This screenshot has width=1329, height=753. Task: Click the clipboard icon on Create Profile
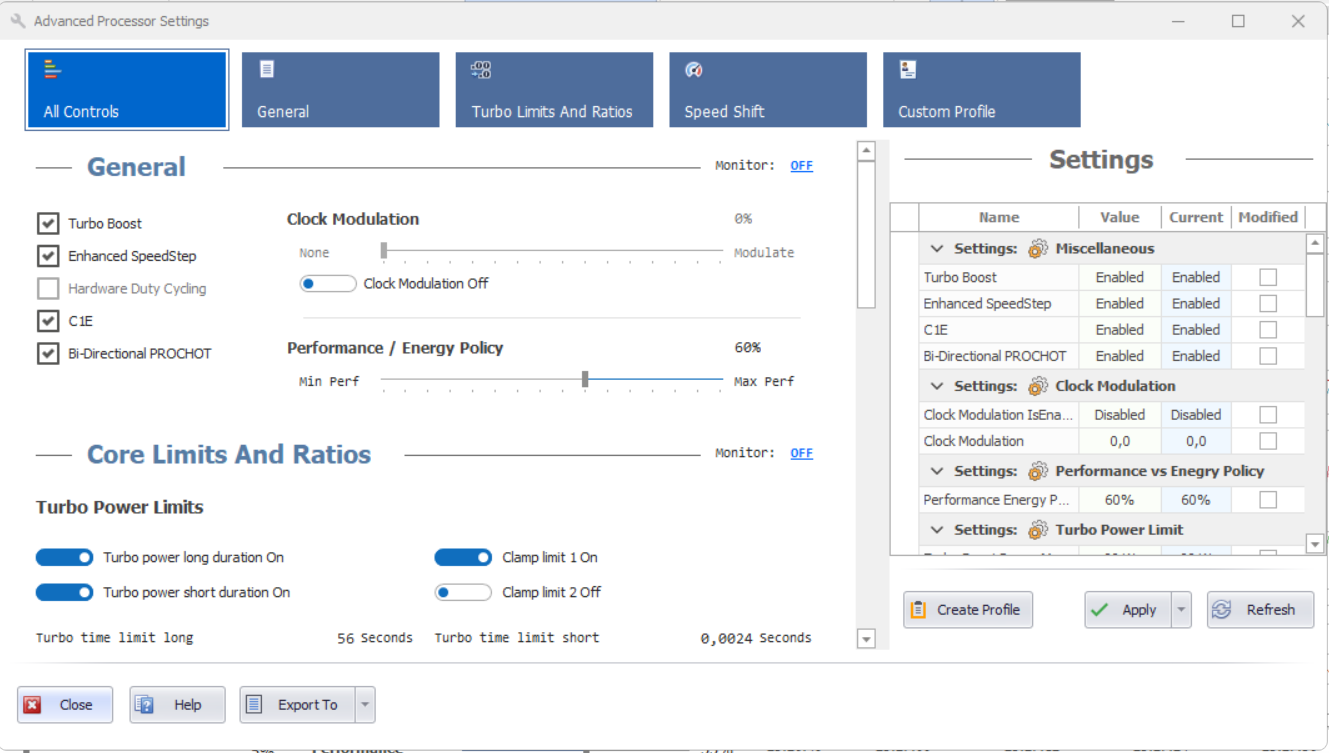(x=917, y=609)
